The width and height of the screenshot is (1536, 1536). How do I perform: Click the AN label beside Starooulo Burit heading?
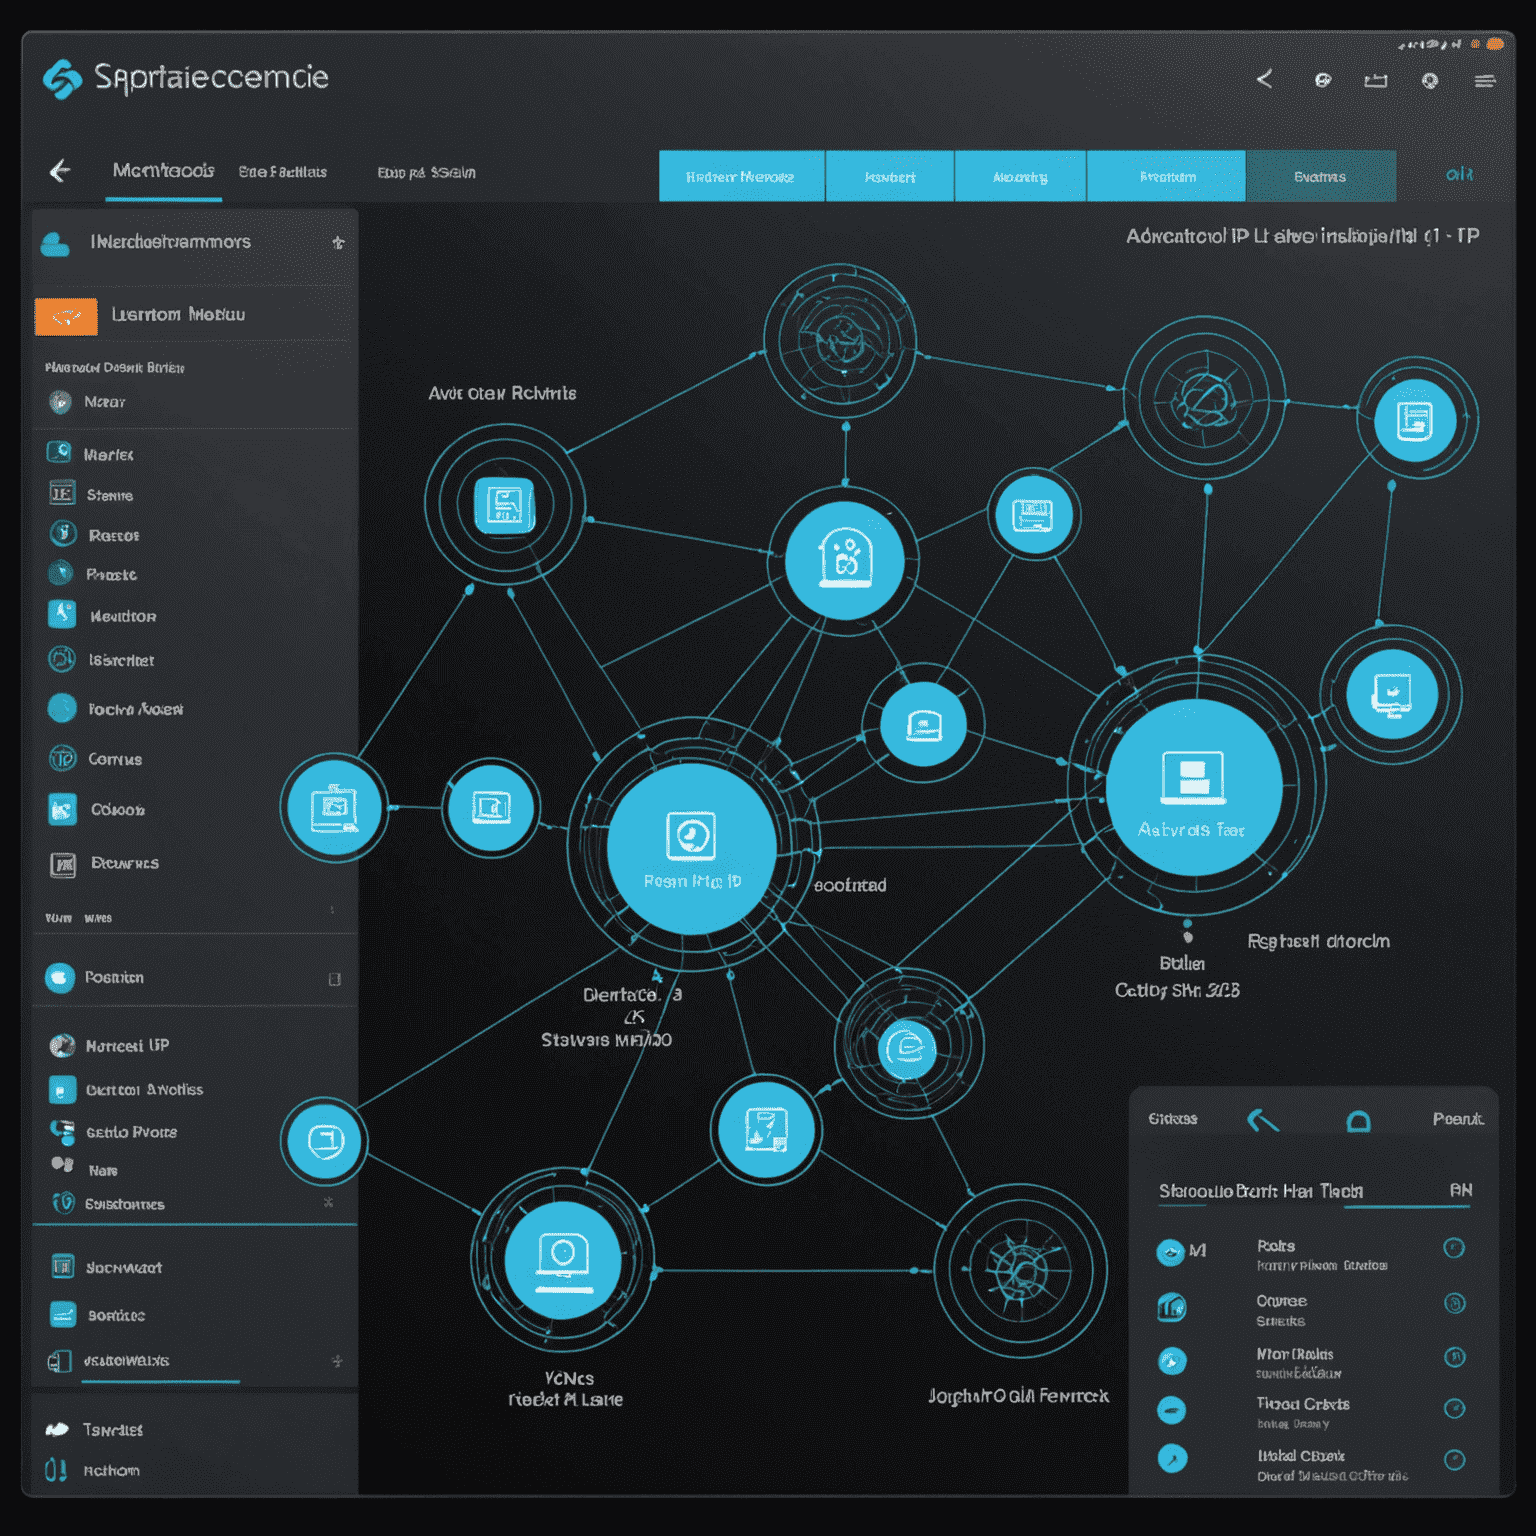click(x=1461, y=1190)
